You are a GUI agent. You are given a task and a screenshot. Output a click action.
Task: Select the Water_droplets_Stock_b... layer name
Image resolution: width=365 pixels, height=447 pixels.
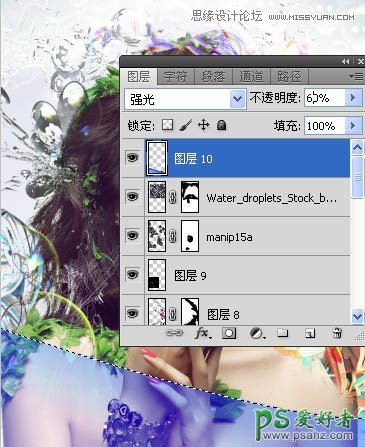click(271, 198)
